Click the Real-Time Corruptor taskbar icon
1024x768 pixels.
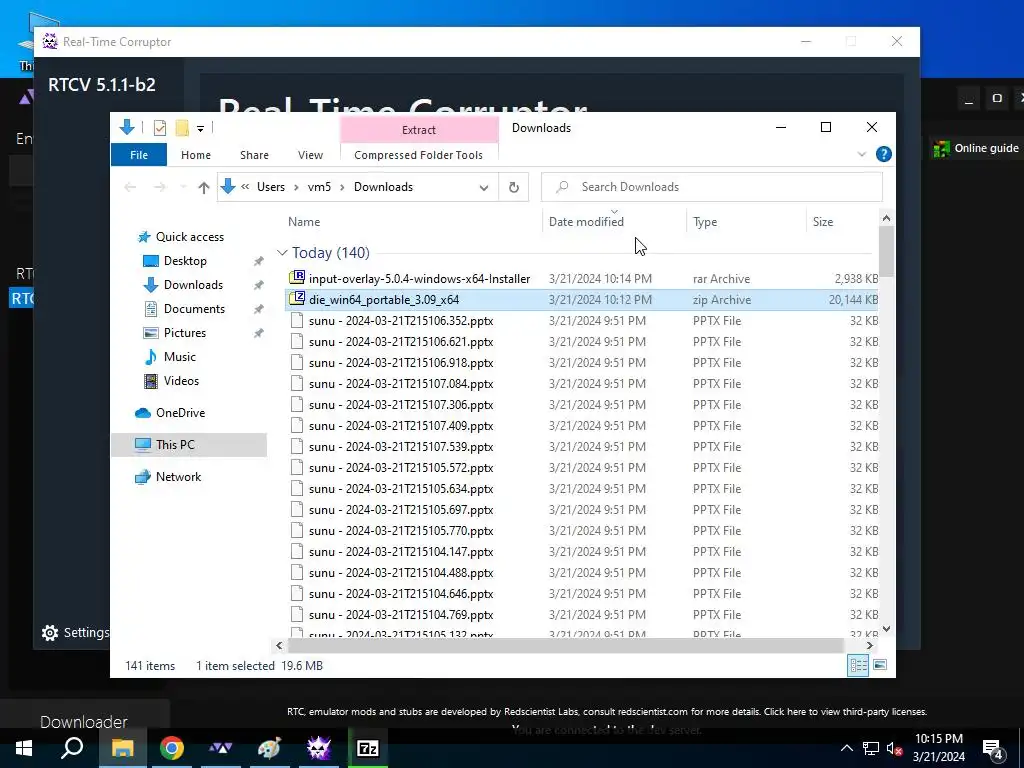point(319,748)
